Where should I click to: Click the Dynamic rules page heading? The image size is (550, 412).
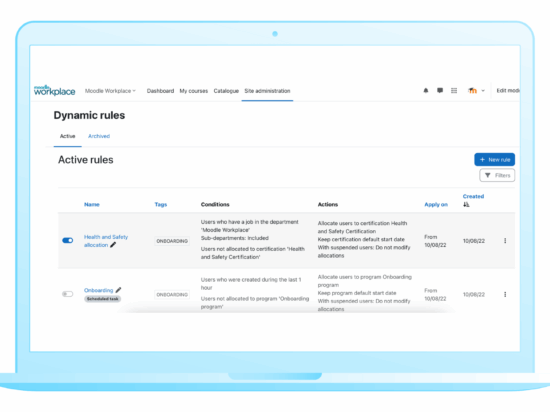(x=89, y=115)
